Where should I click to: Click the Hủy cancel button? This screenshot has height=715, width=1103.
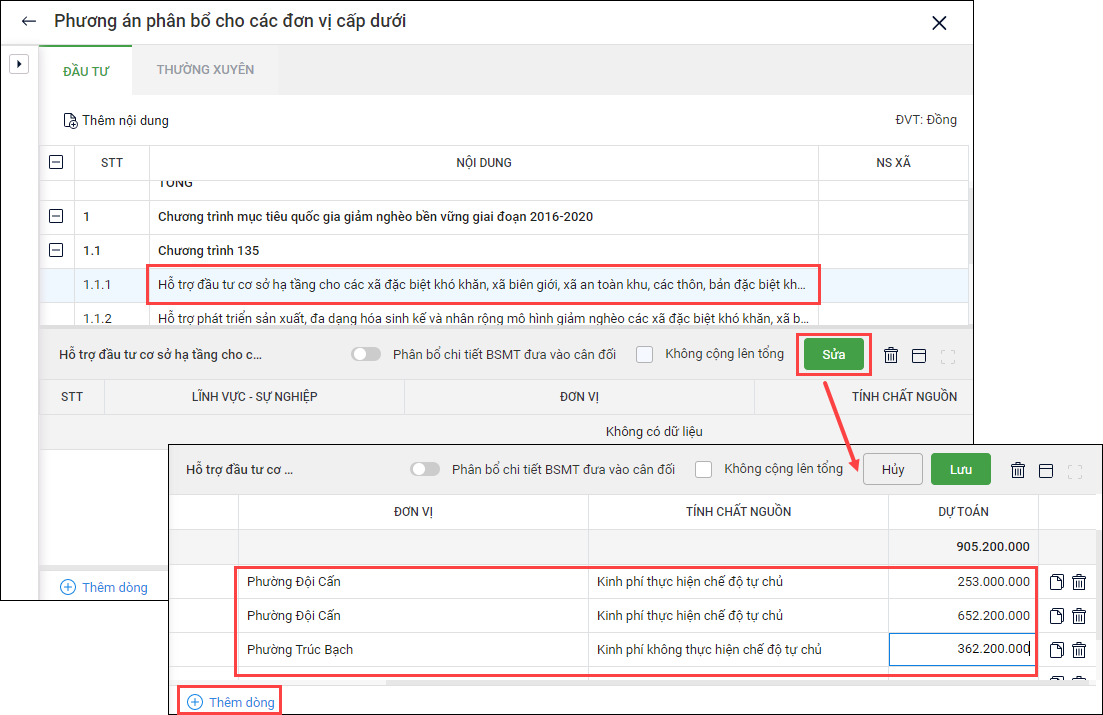(x=893, y=469)
